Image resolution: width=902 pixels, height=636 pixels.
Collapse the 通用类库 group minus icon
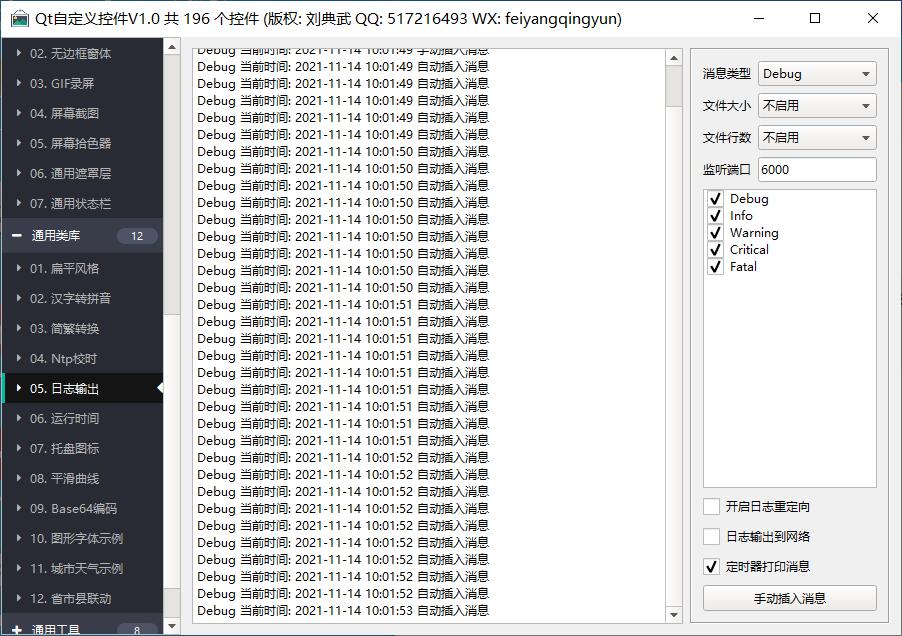coord(17,236)
